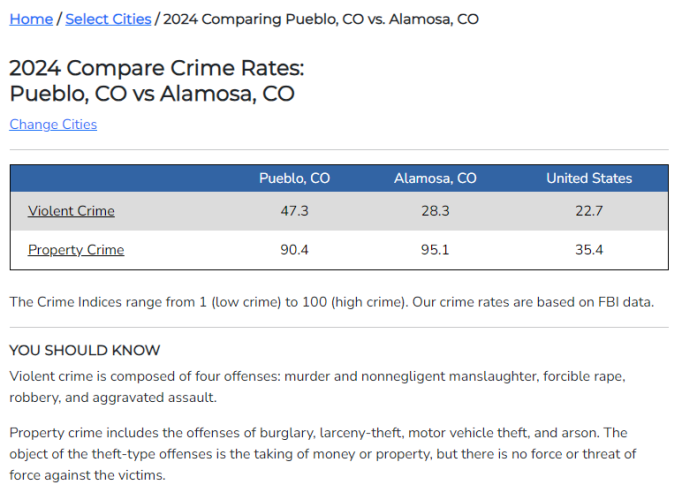Click Pueblo property crime value 90.4

click(x=294, y=250)
